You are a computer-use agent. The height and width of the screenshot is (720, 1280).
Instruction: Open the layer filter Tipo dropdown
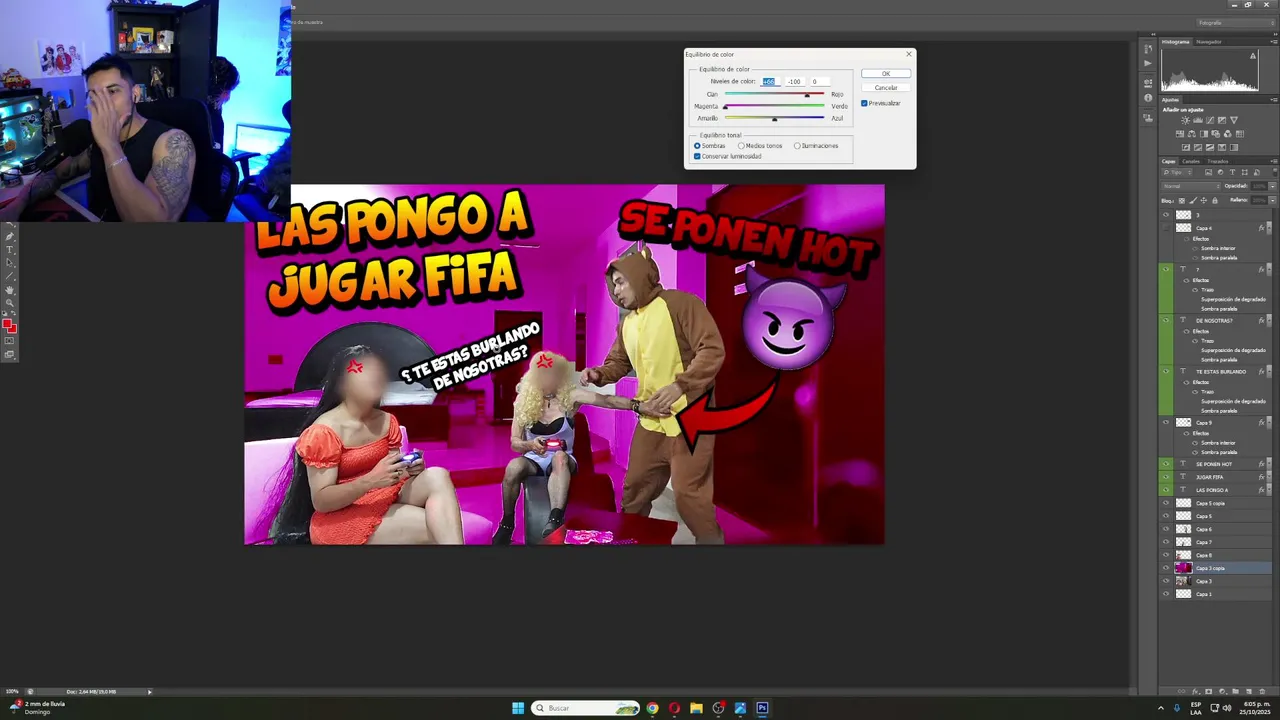(x=1178, y=172)
